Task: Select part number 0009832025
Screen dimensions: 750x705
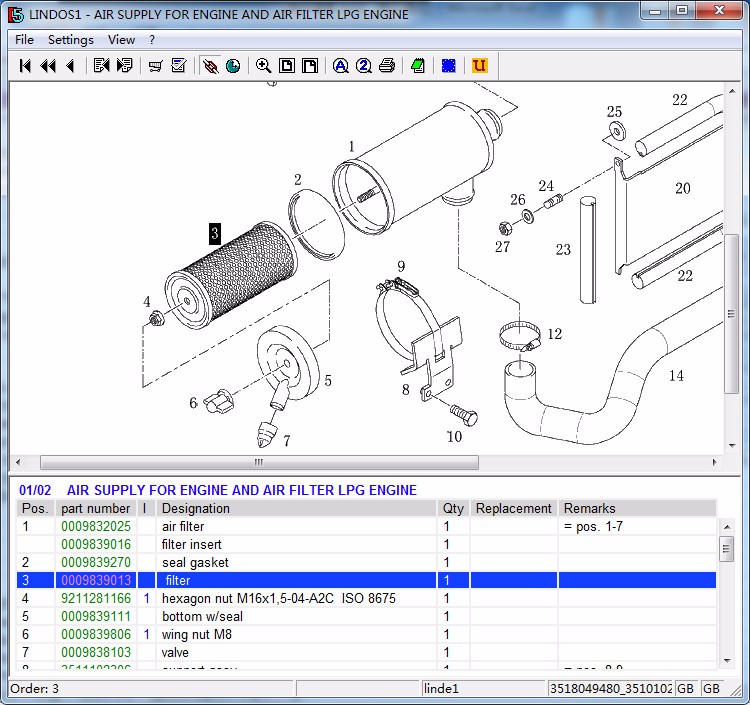Action: point(96,527)
